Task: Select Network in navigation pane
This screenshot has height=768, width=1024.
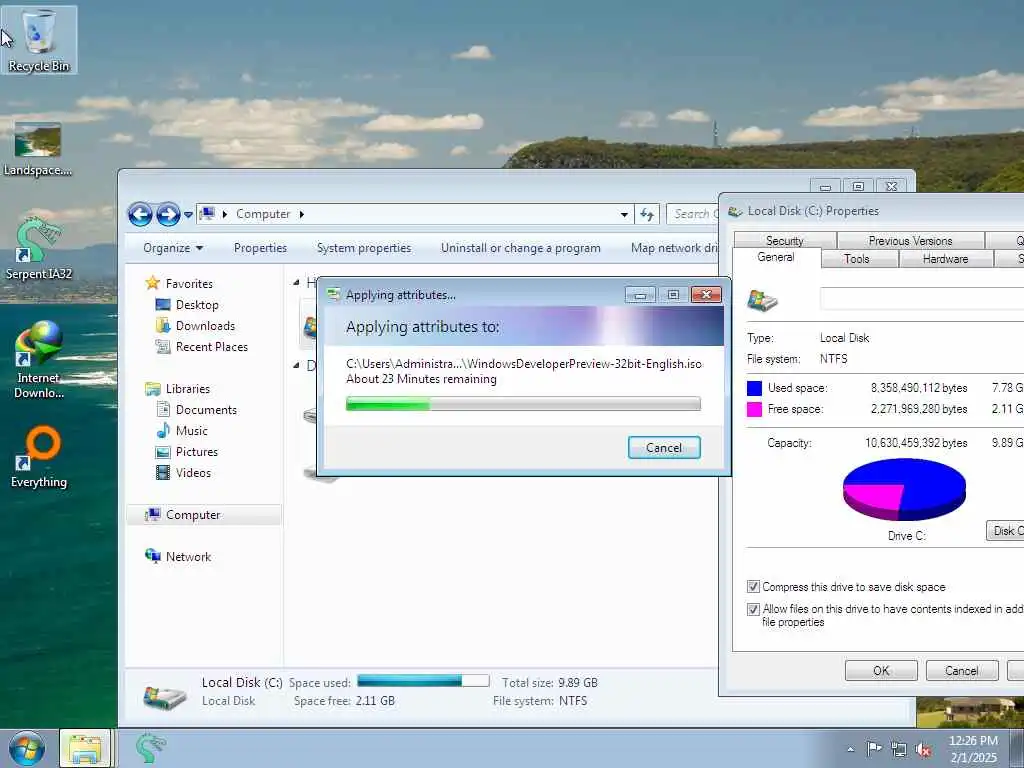Action: [188, 556]
